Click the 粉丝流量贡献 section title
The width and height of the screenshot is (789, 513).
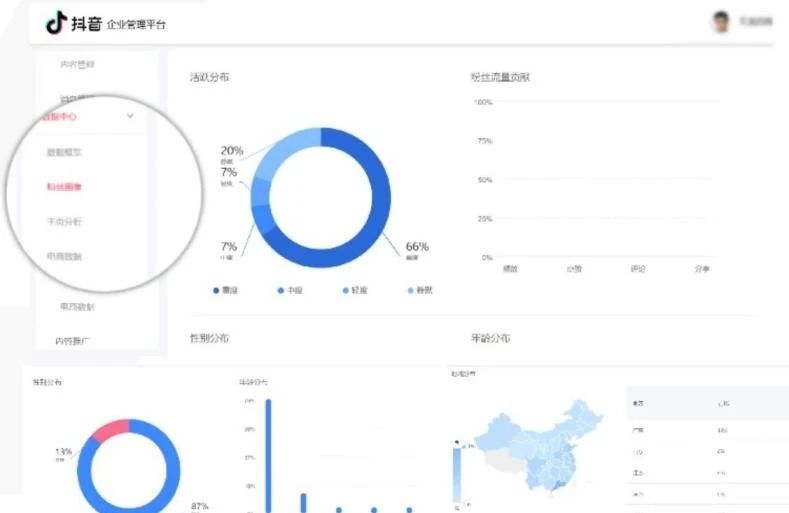point(500,77)
